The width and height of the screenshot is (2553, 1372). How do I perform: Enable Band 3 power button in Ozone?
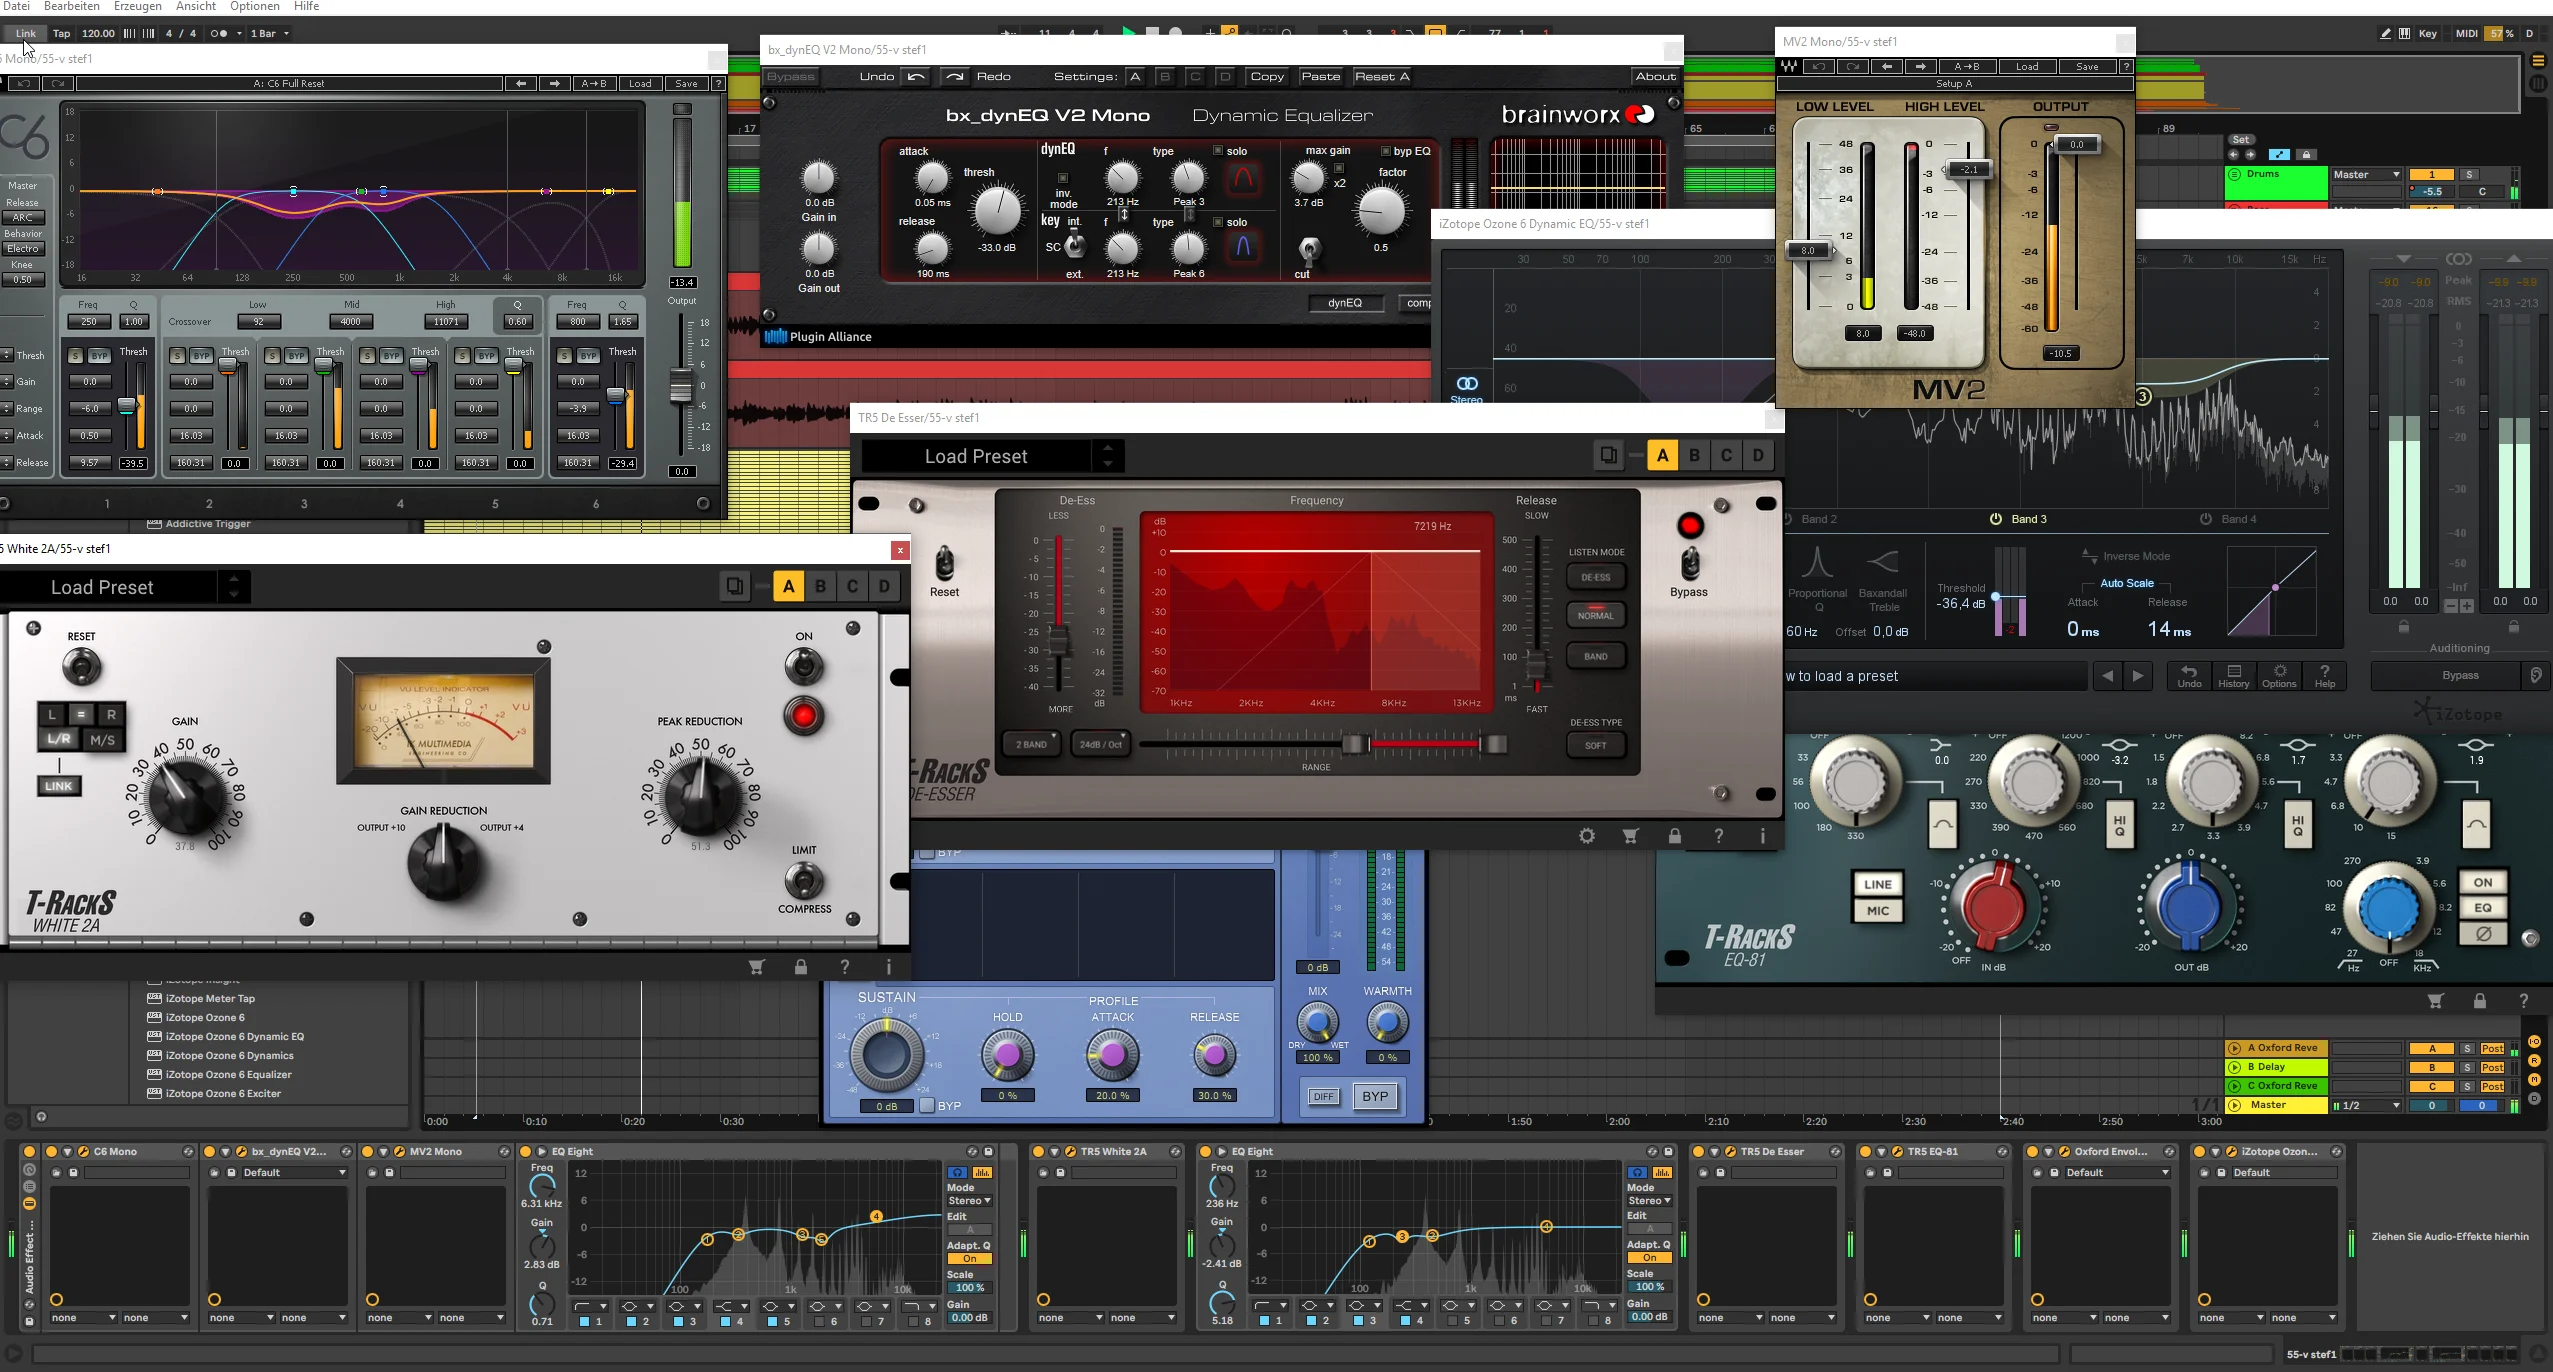click(x=1995, y=519)
